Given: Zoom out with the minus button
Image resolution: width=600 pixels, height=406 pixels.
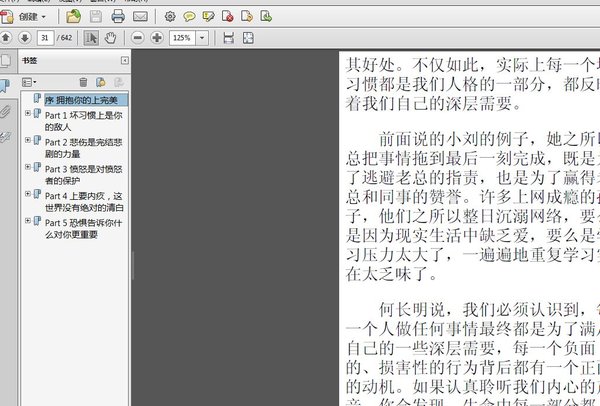Looking at the screenshot, I should coord(138,38).
